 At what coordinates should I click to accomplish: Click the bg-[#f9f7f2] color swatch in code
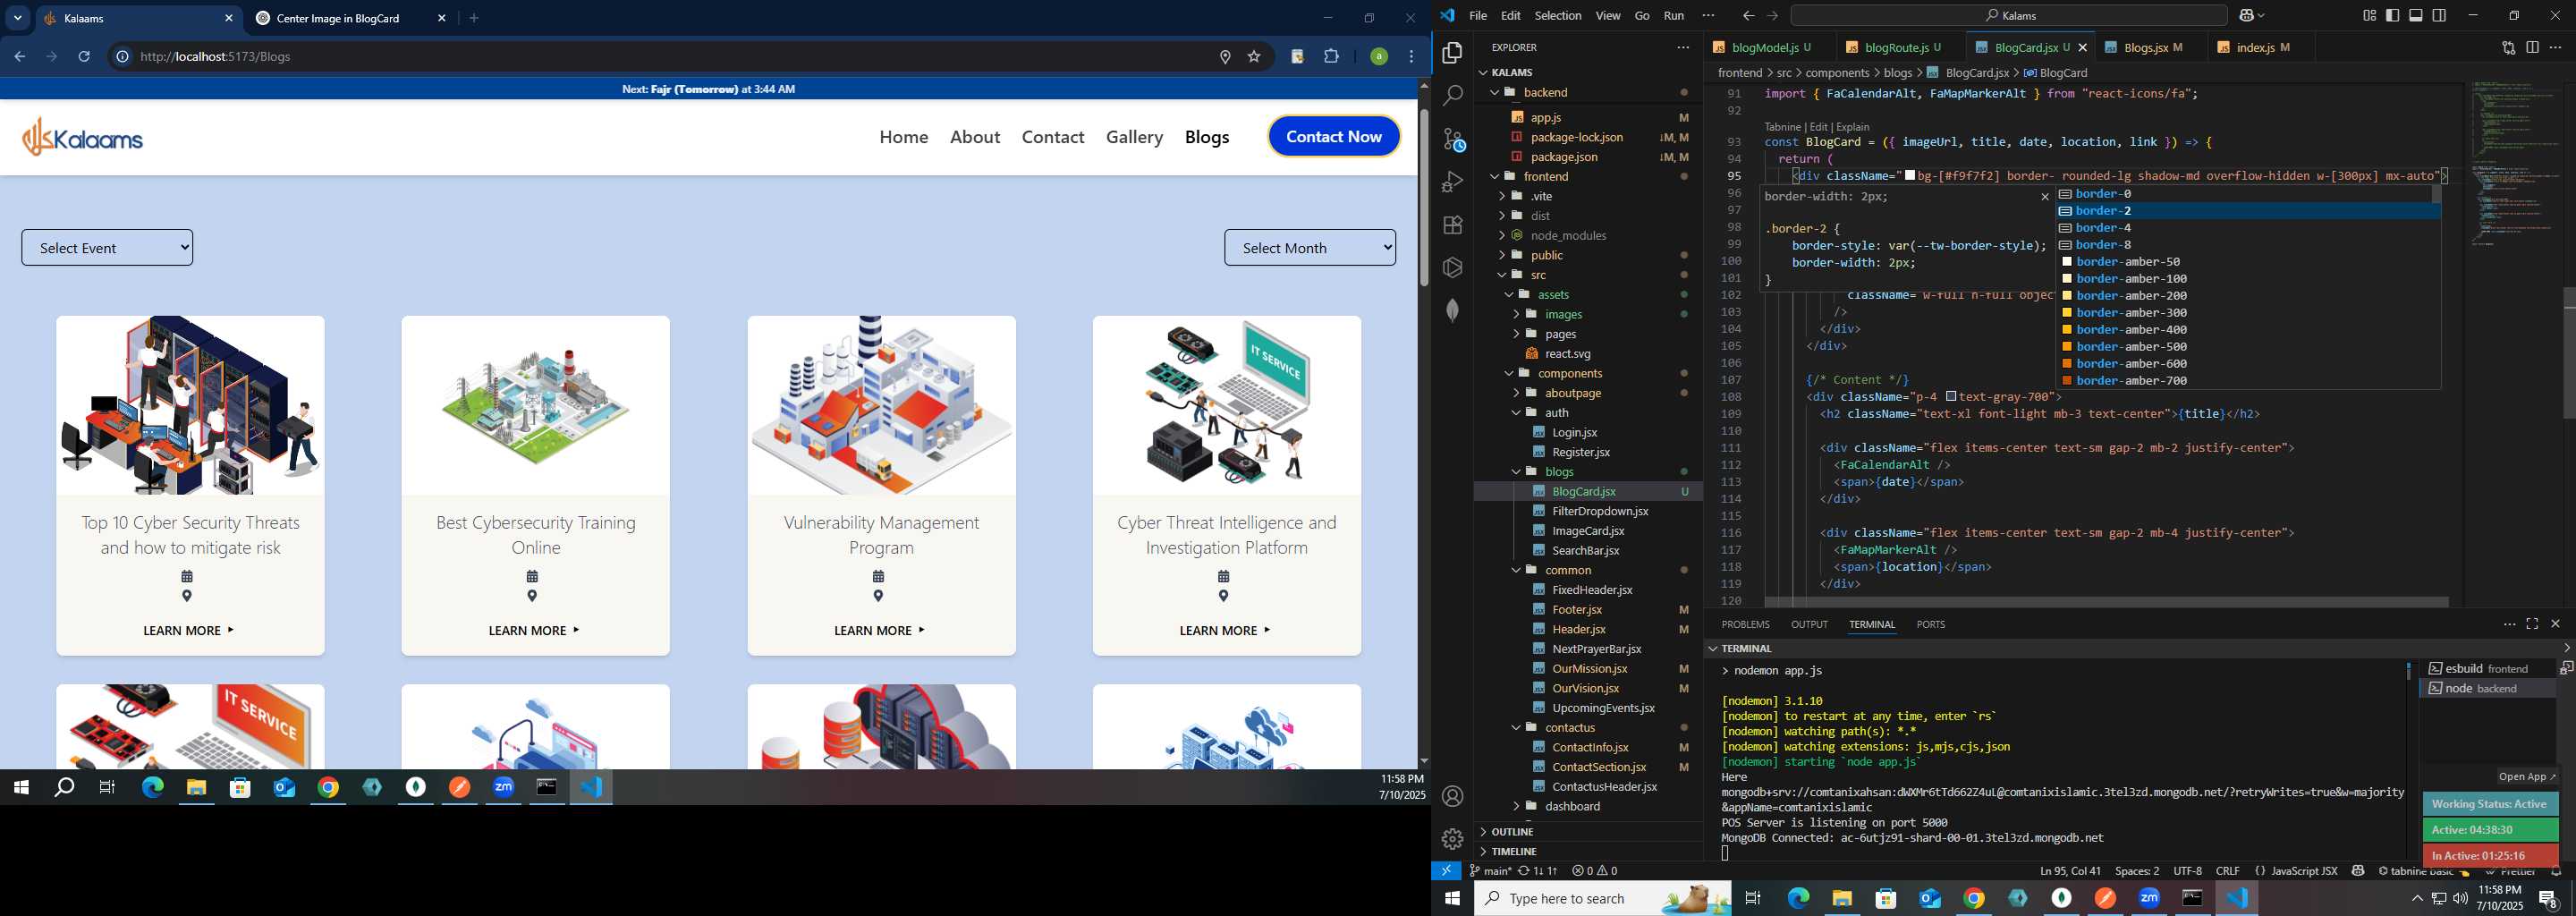click(x=1910, y=176)
